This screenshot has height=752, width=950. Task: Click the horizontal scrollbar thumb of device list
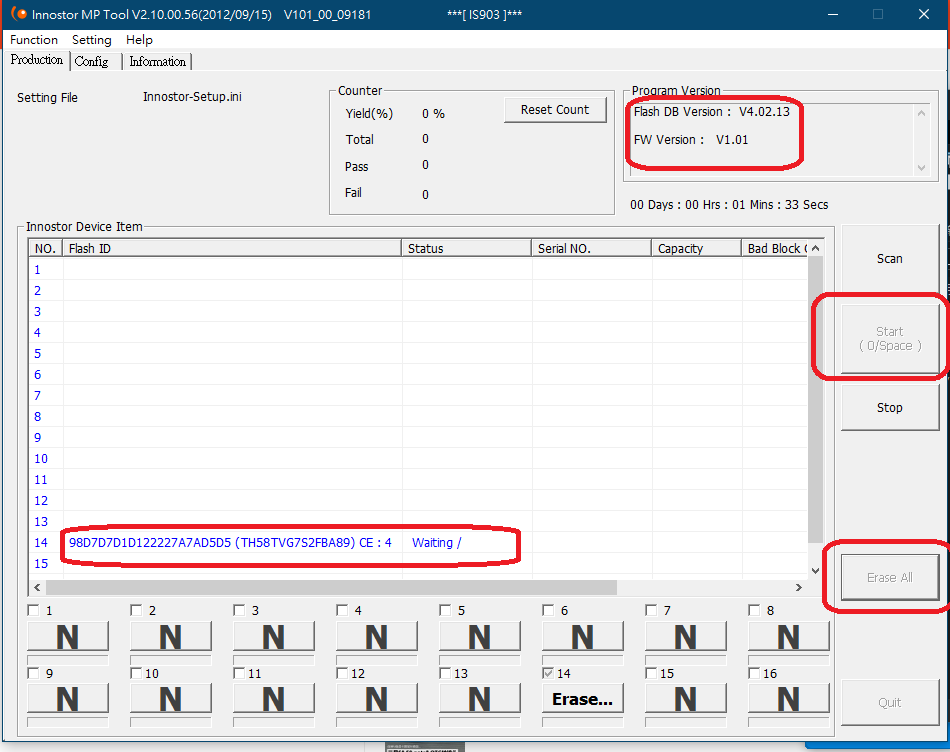[x=331, y=587]
